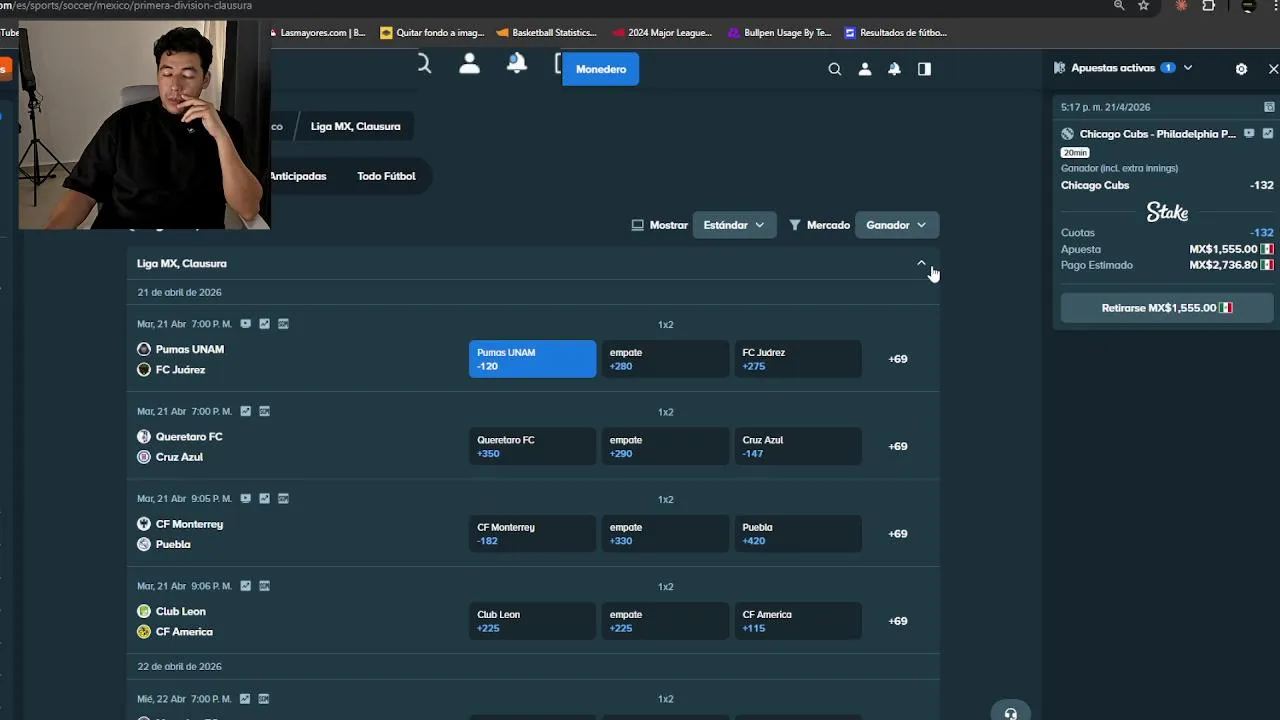Select empate +330 for Monterrey match
Image resolution: width=1280 pixels, height=720 pixels.
(665, 533)
